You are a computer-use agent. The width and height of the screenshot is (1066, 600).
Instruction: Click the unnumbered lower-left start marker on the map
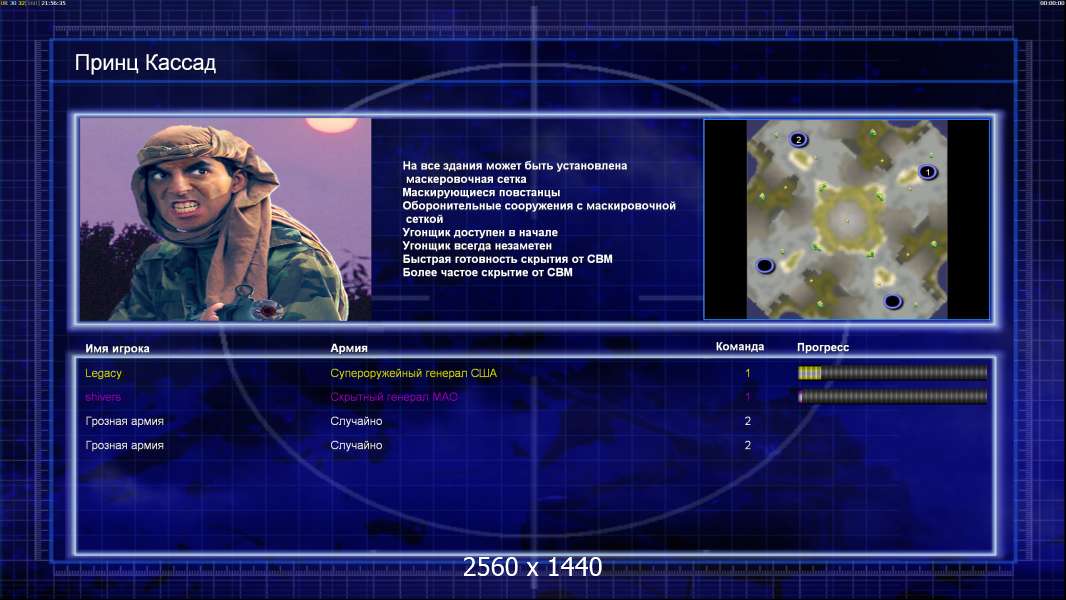point(766,266)
